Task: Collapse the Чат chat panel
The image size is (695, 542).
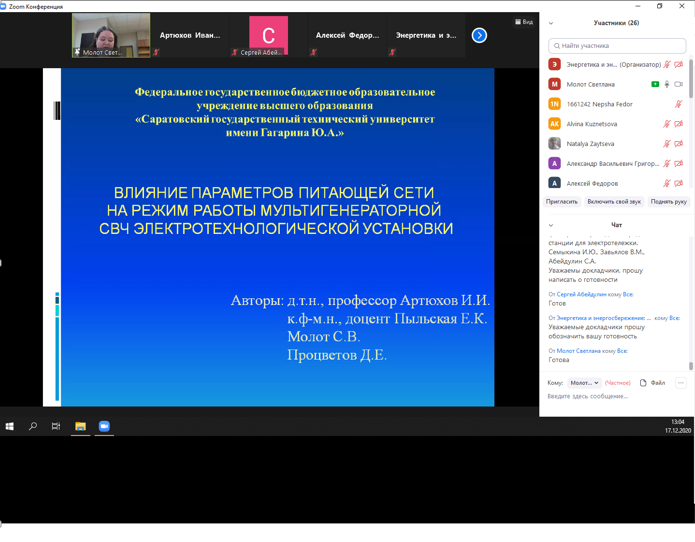Action: click(551, 225)
